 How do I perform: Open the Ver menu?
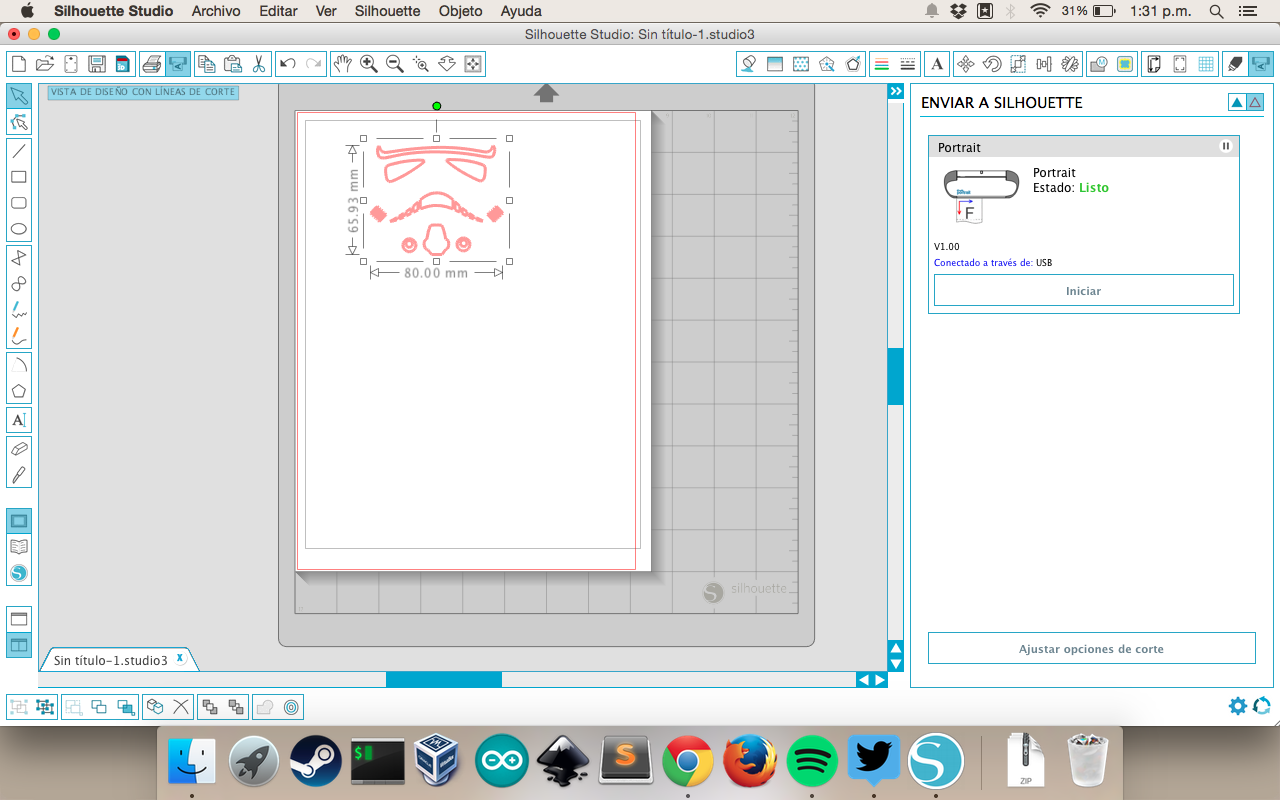click(325, 11)
